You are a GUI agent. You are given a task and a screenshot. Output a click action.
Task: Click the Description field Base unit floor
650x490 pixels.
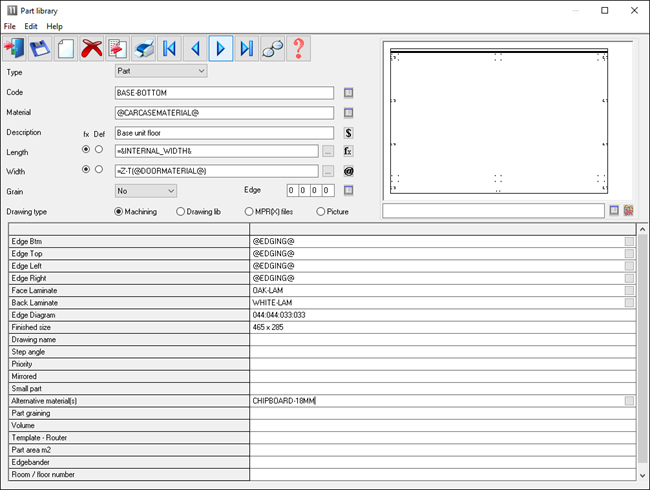[223, 132]
